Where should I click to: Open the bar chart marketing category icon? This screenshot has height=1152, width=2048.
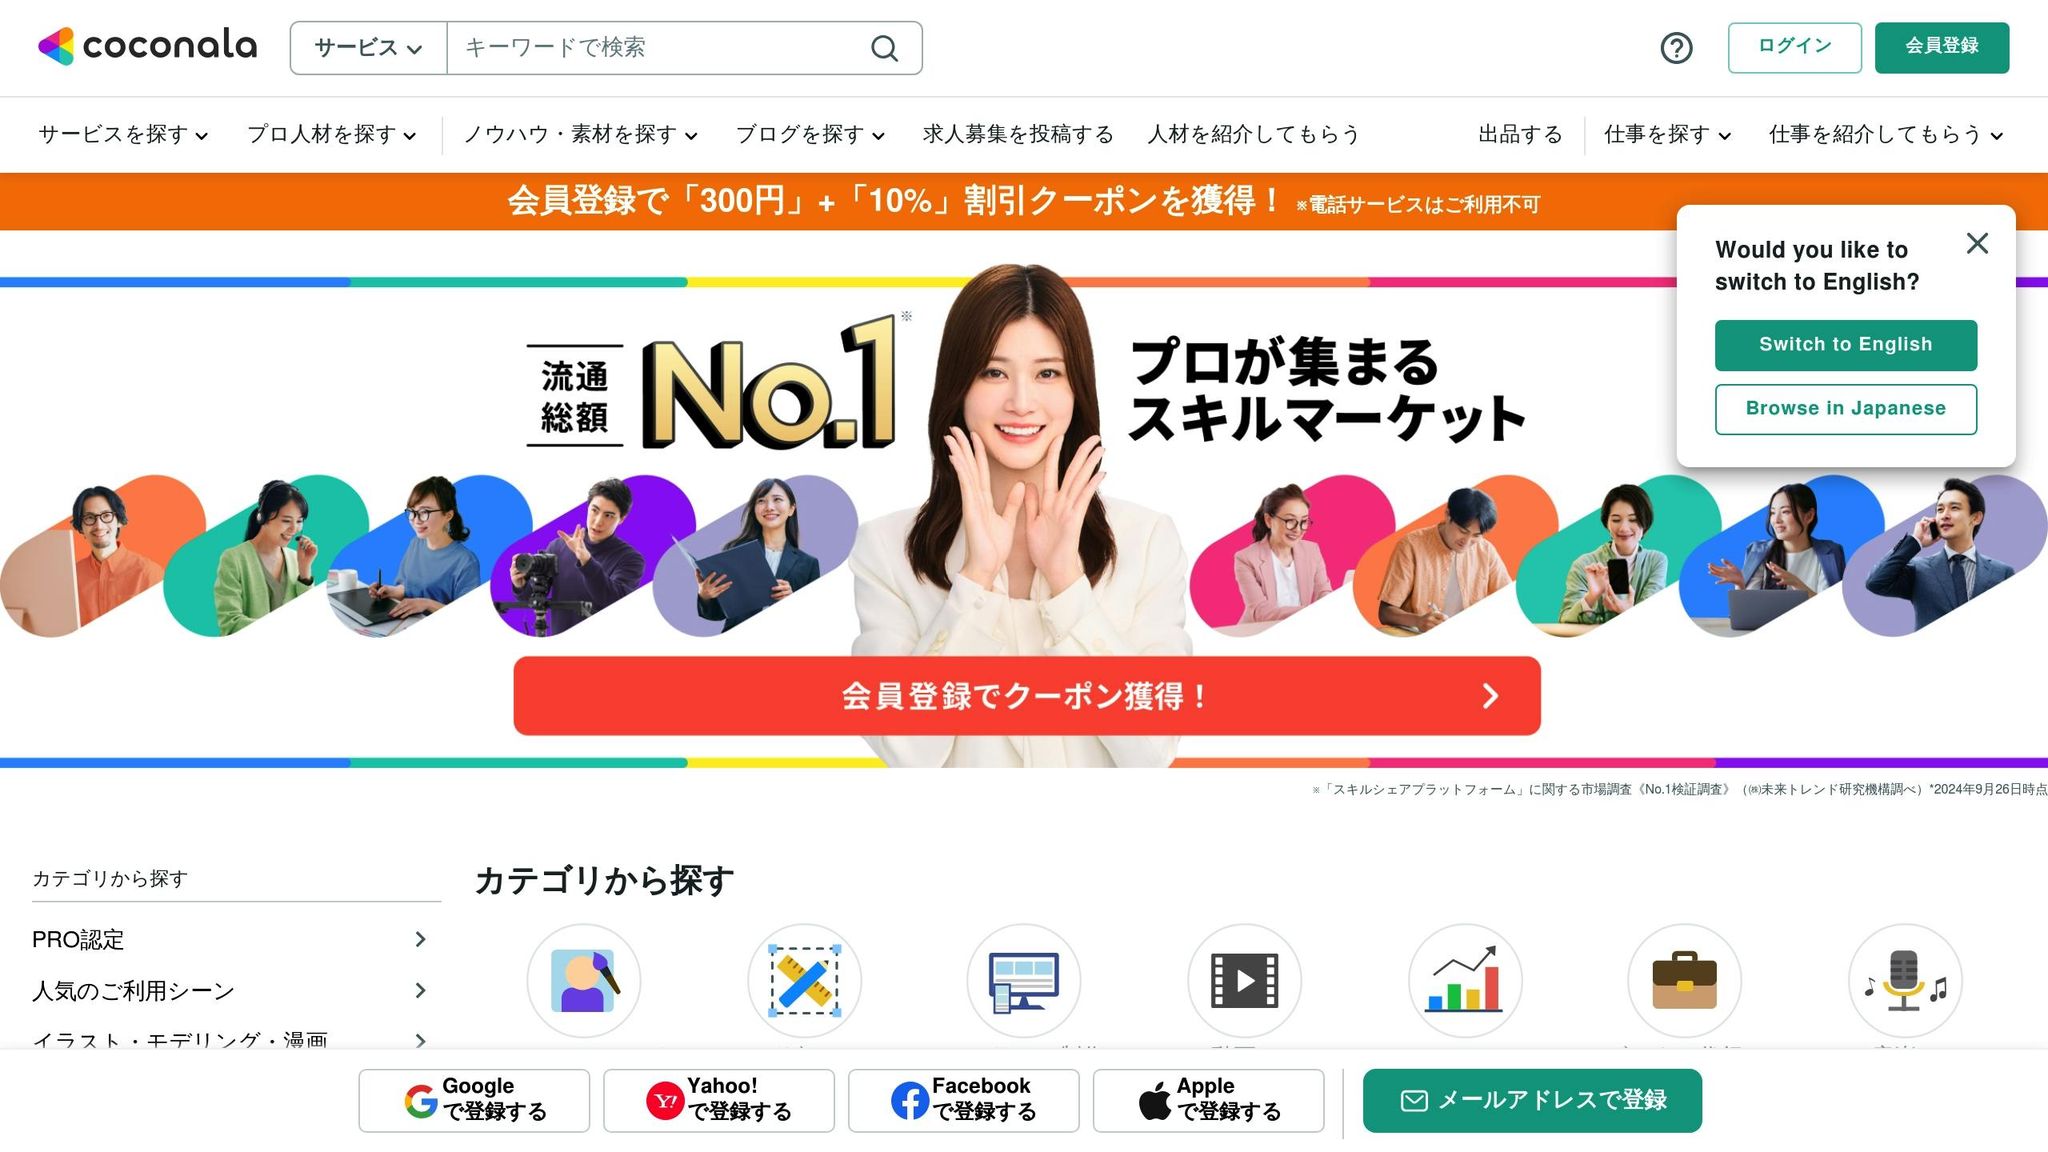point(1465,980)
